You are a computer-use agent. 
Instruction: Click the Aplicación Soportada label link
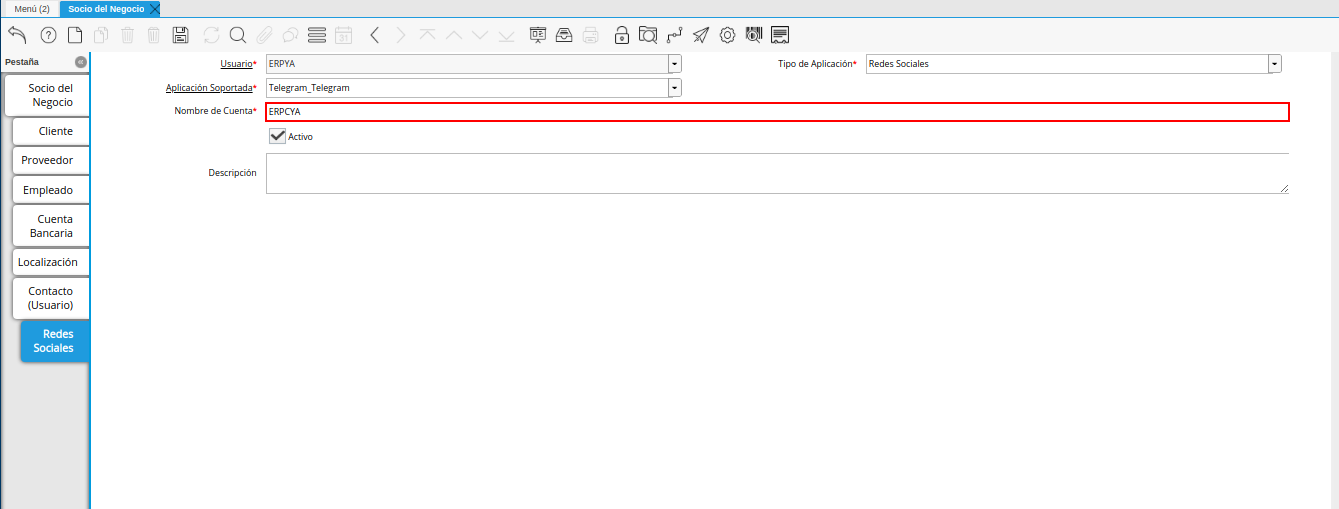click(209, 88)
